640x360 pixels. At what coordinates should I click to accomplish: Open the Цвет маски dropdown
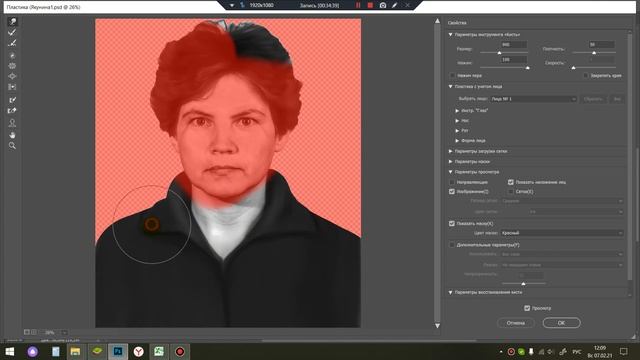(562, 233)
